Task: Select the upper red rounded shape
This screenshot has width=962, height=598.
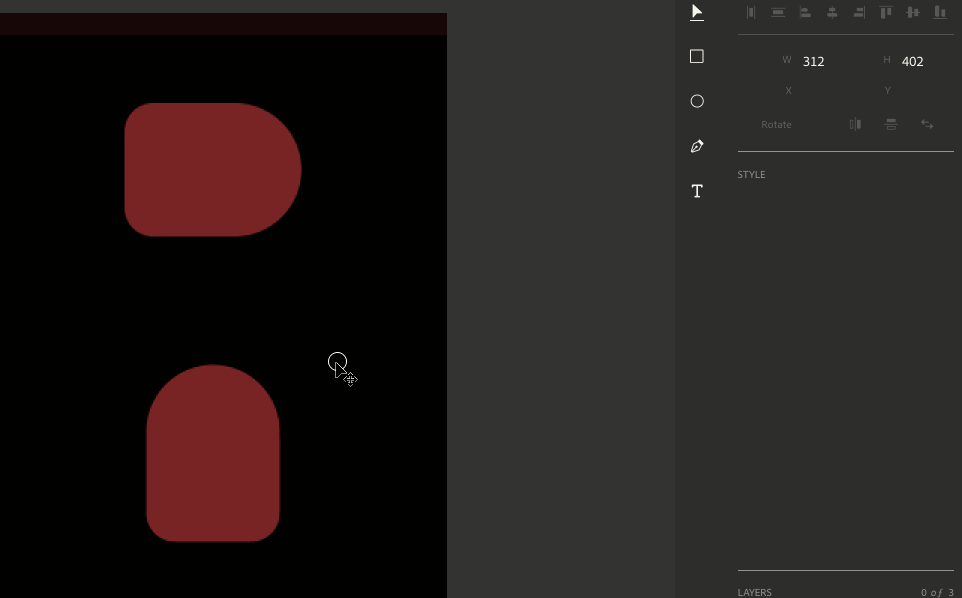Action: tap(211, 170)
